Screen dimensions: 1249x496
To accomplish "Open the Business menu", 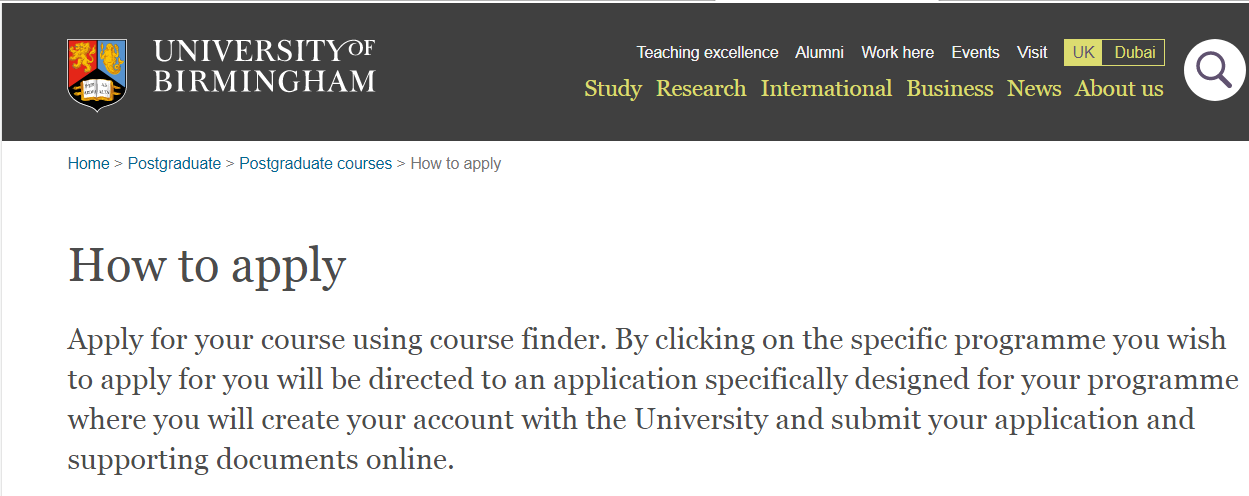I will coord(950,89).
